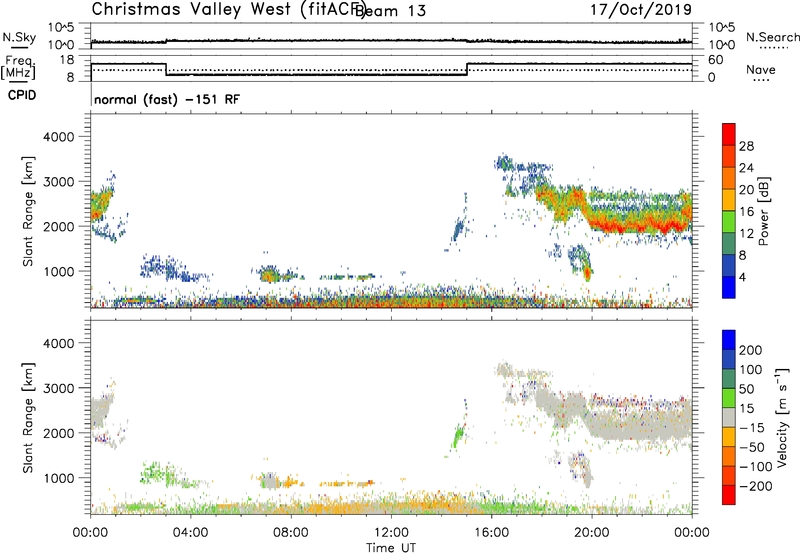This screenshot has height=554, width=800.
Task: Click the '4000' tick on power panel
Action: click(x=58, y=137)
